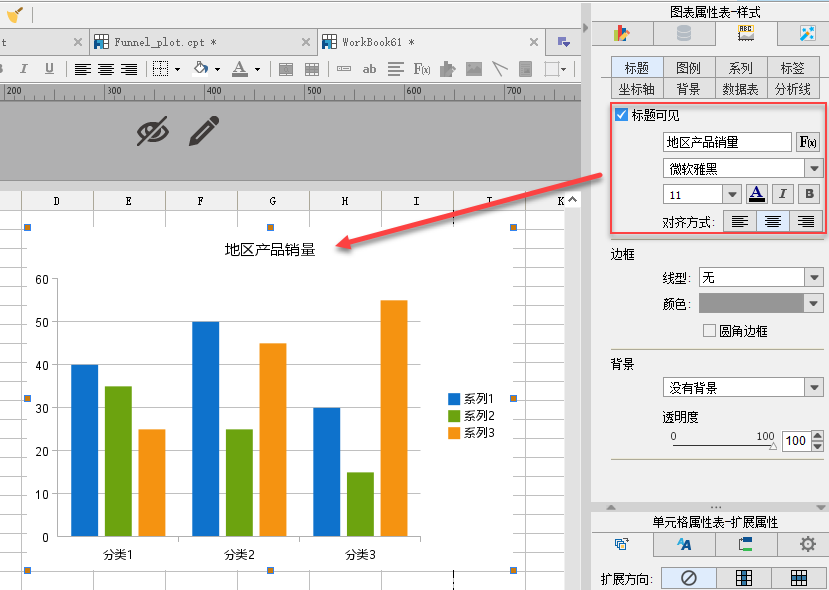Align the chart title center
The width and height of the screenshot is (829, 590).
pyautogui.click(x=773, y=222)
